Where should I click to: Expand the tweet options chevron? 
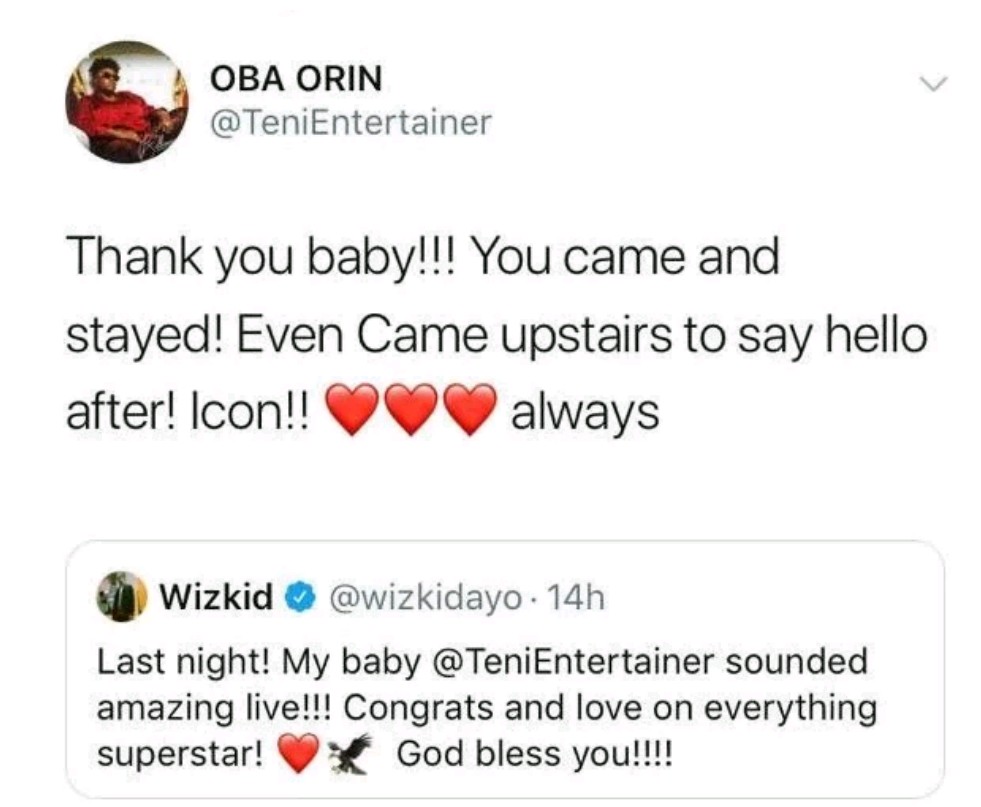click(932, 86)
